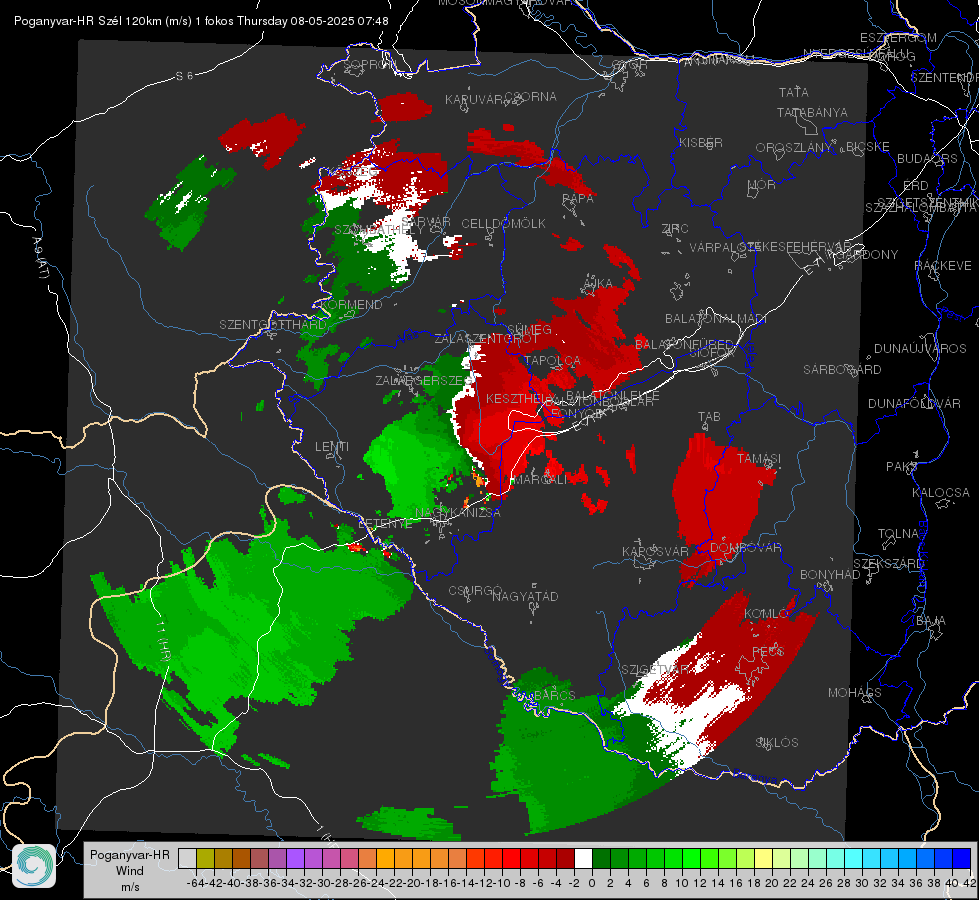This screenshot has width=979, height=900.
Task: Select the TOLNA label
Action: point(898,533)
